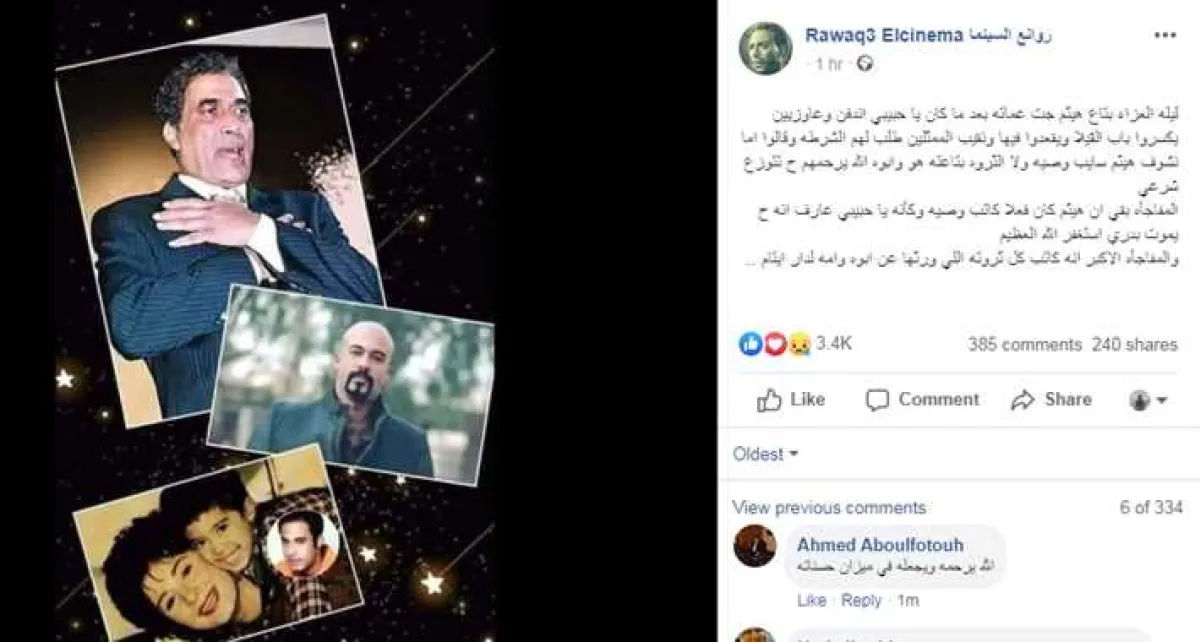Open the post options three-dots menu
This screenshot has height=642, width=1200.
[x=1165, y=34]
